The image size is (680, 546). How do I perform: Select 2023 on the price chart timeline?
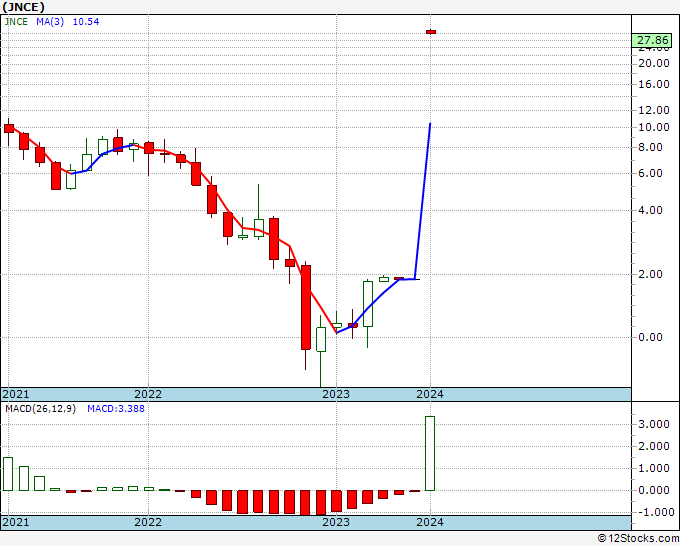coord(336,394)
